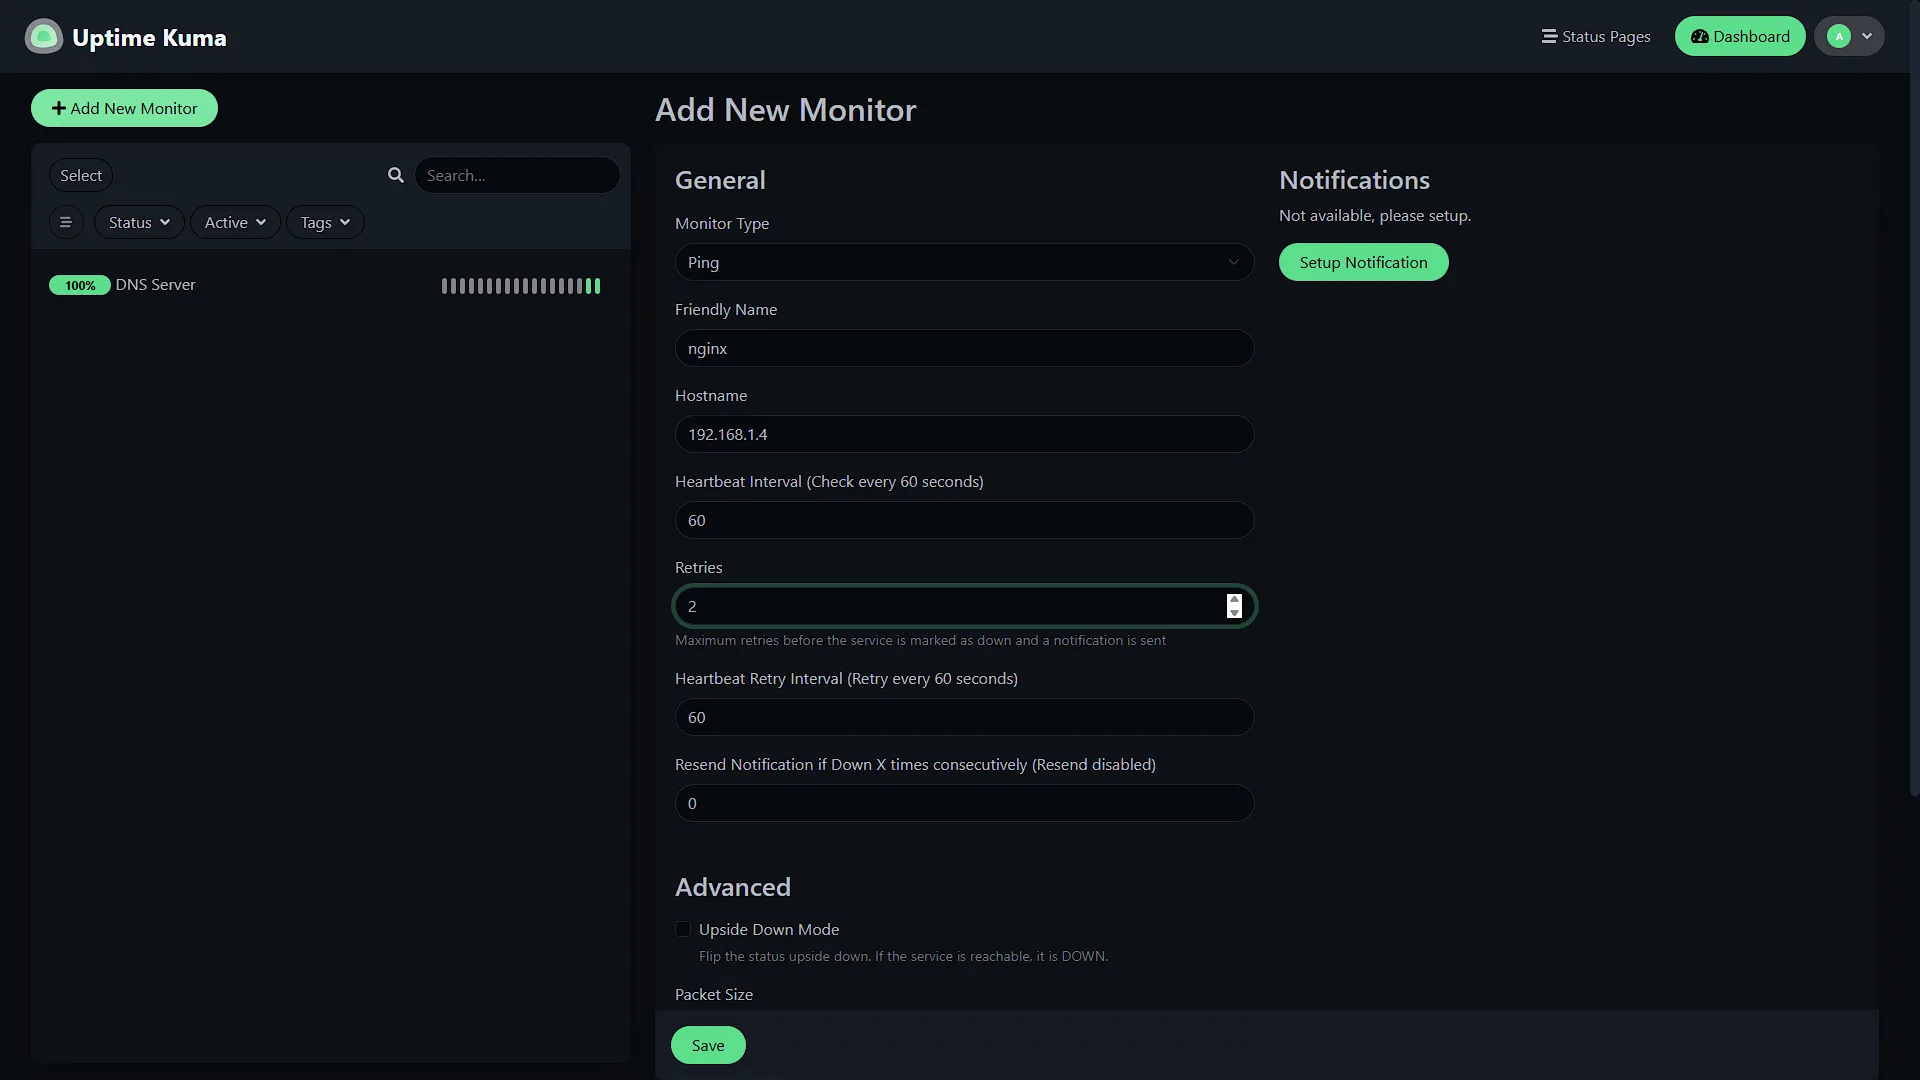Screen dimensions: 1920x1080
Task: Increase Retries with the up arrow
Action: [1234, 600]
